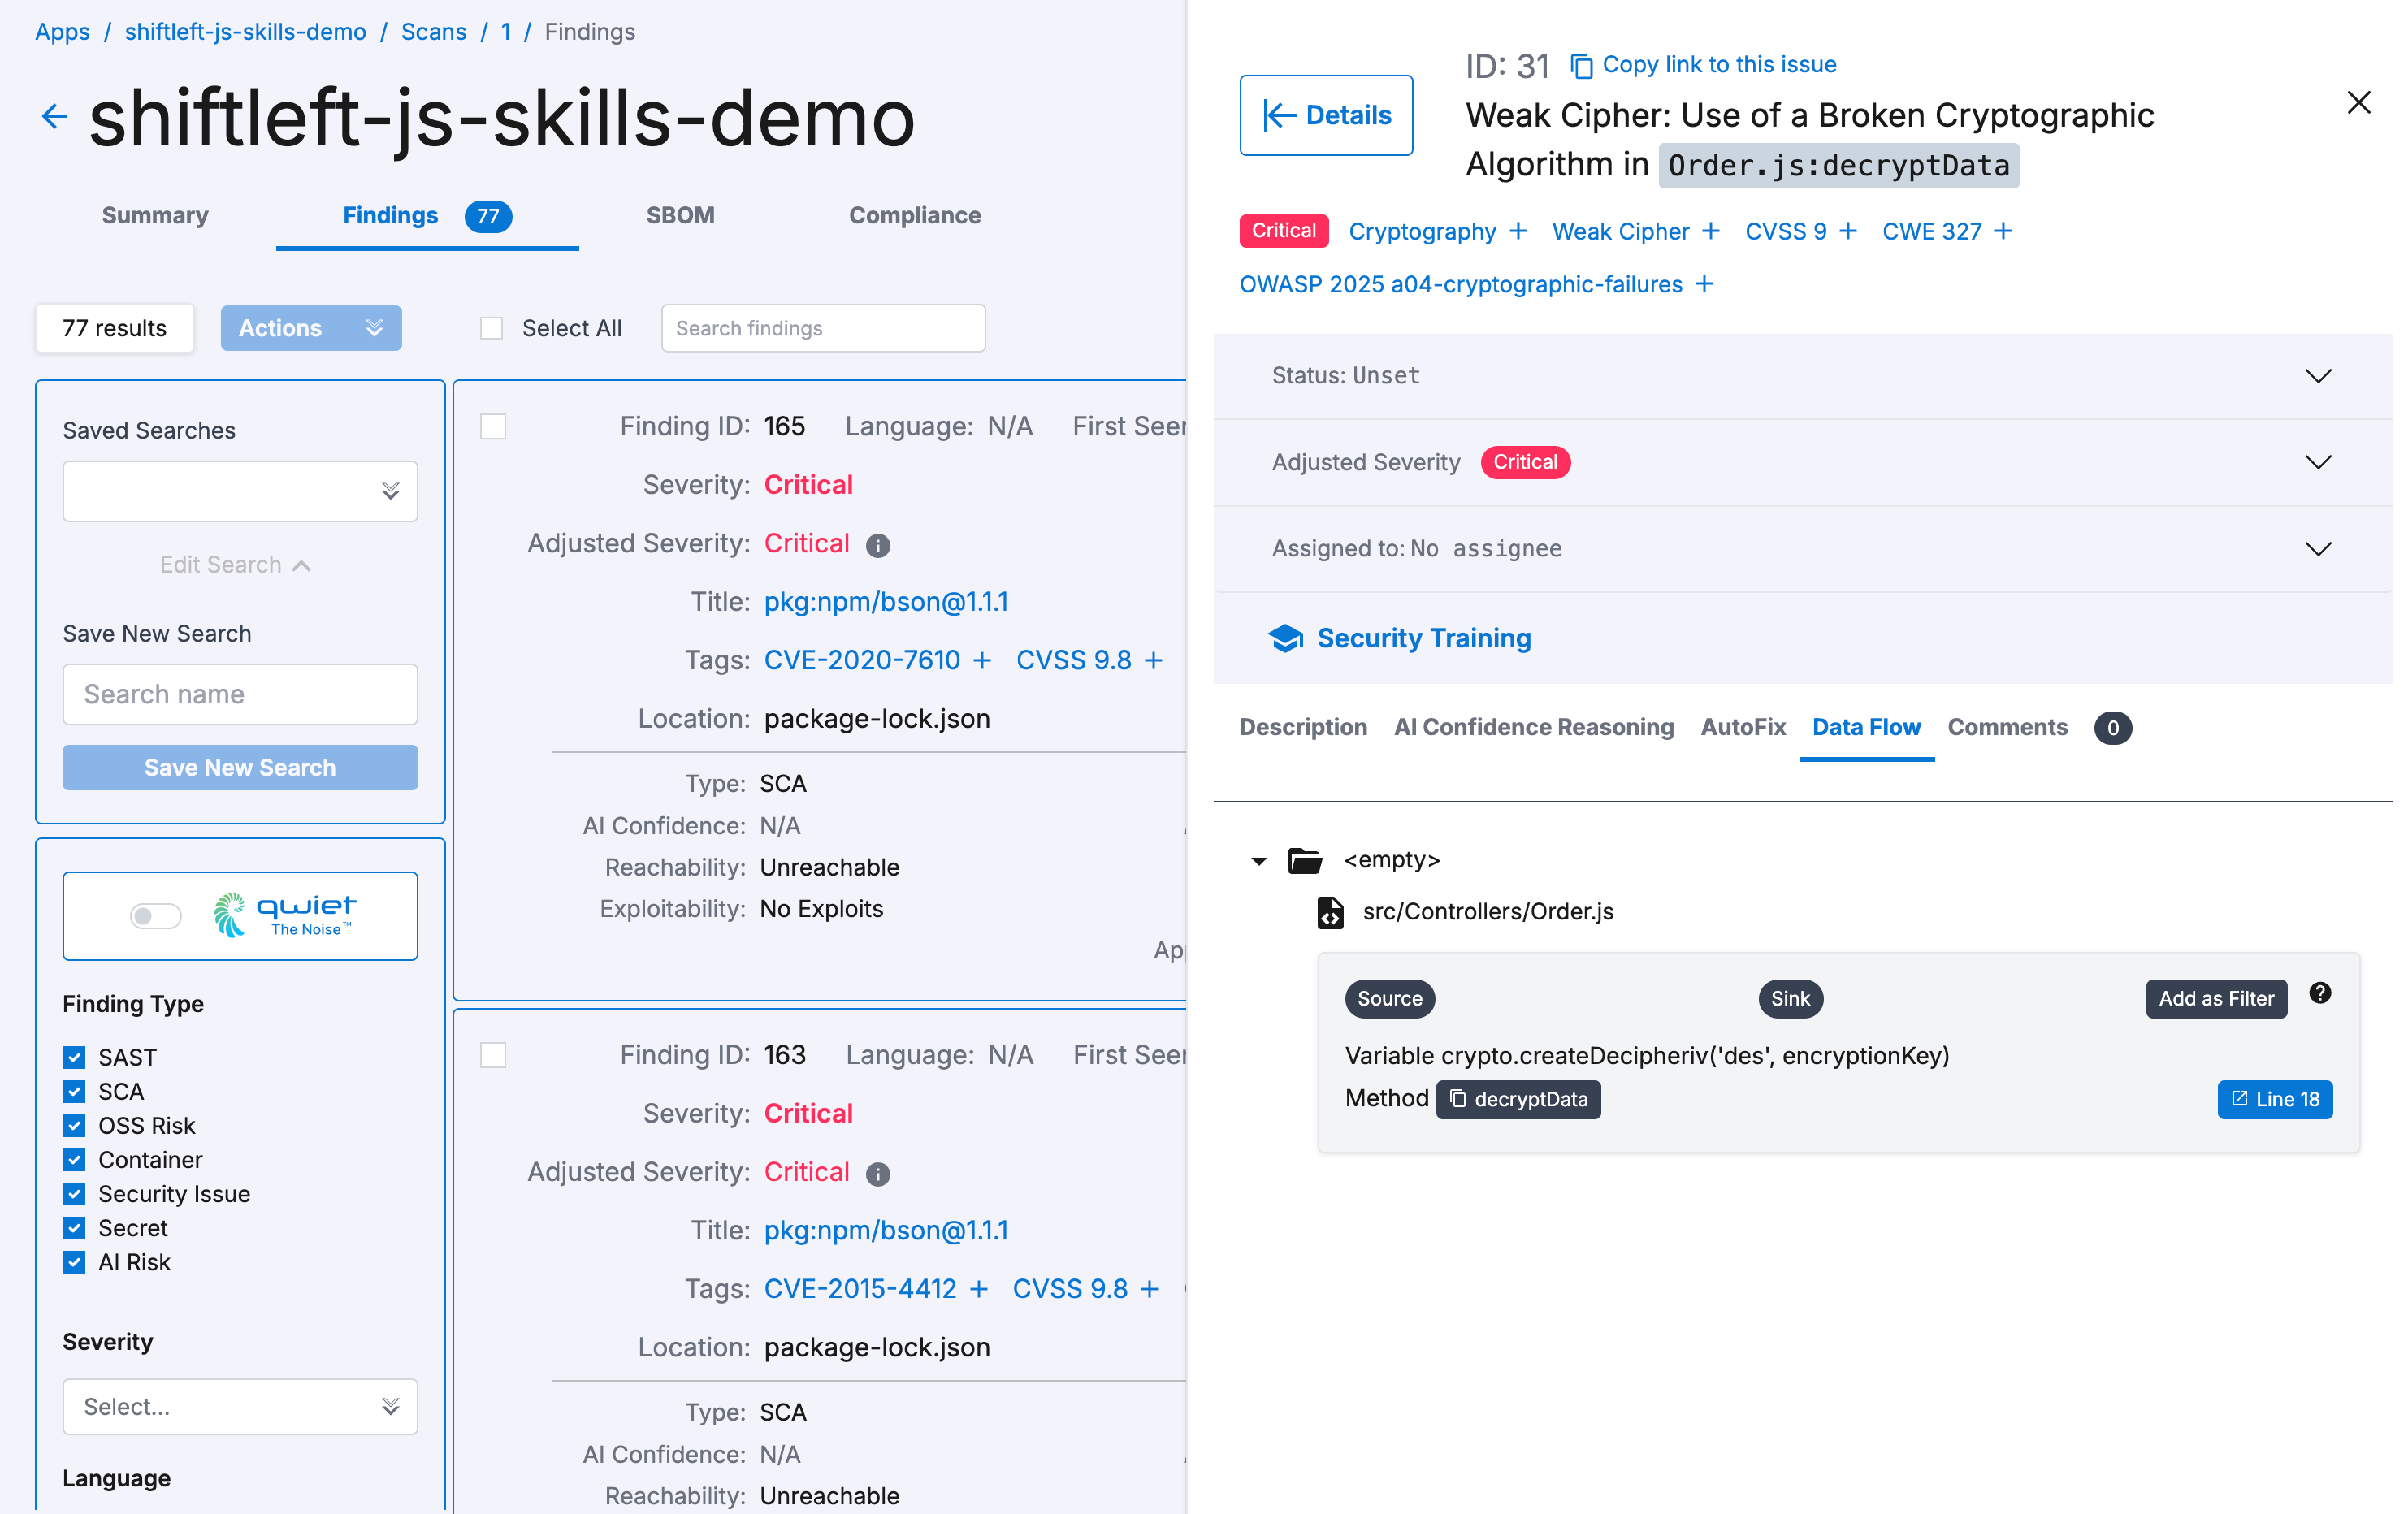Click the Save New Search button
This screenshot has width=2408, height=1514.
[240, 768]
